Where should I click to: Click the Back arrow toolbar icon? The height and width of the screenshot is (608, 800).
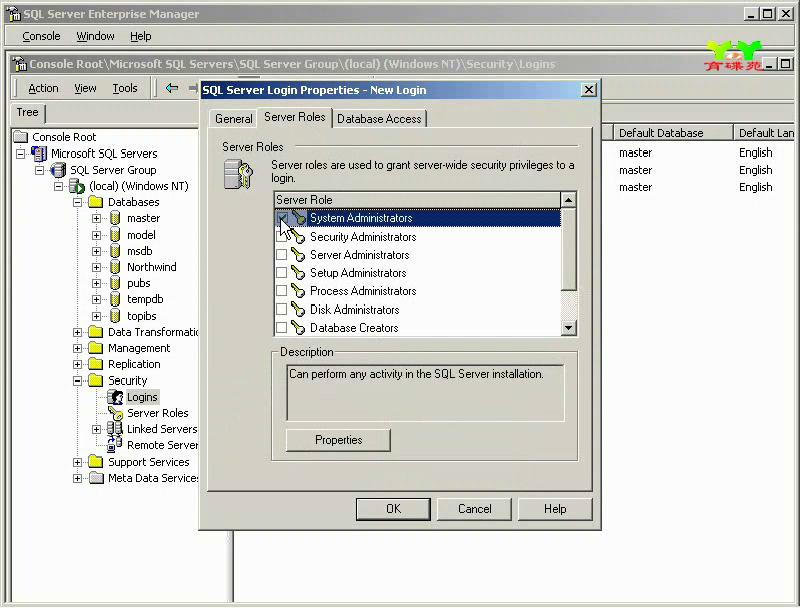coord(172,88)
